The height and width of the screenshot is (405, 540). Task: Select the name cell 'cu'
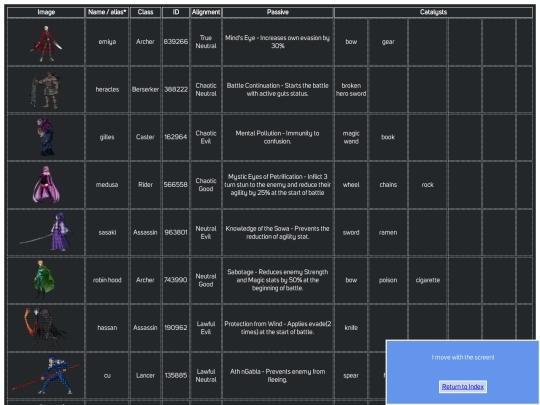tap(107, 375)
